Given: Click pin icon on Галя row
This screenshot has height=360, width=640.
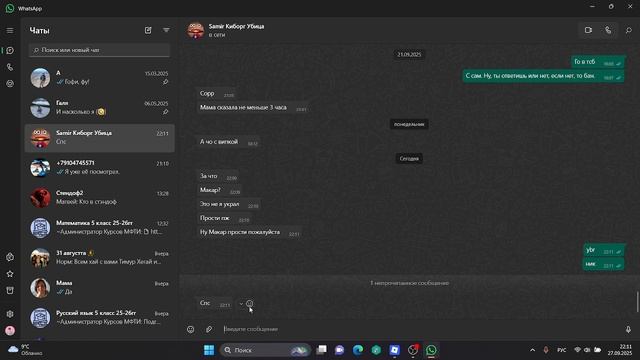Looking at the screenshot, I should (x=165, y=112).
